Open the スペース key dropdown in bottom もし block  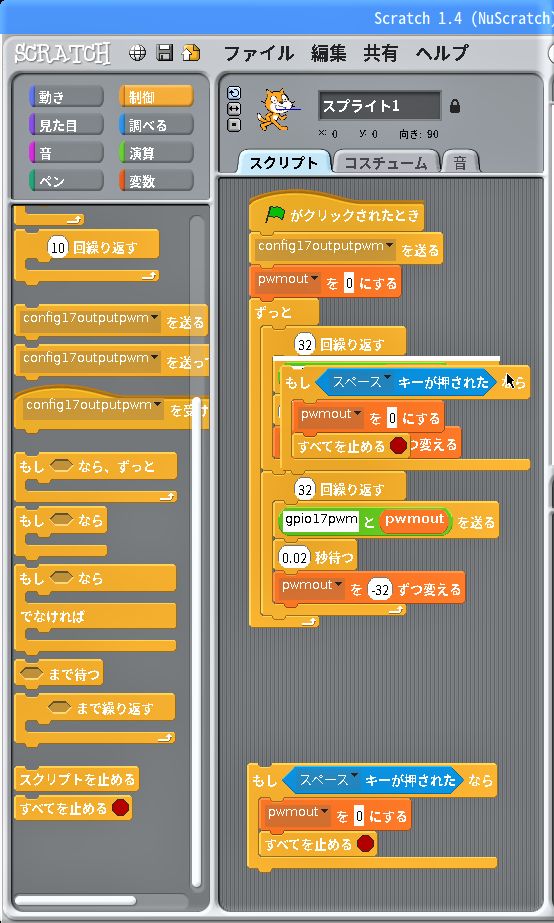[x=354, y=778]
